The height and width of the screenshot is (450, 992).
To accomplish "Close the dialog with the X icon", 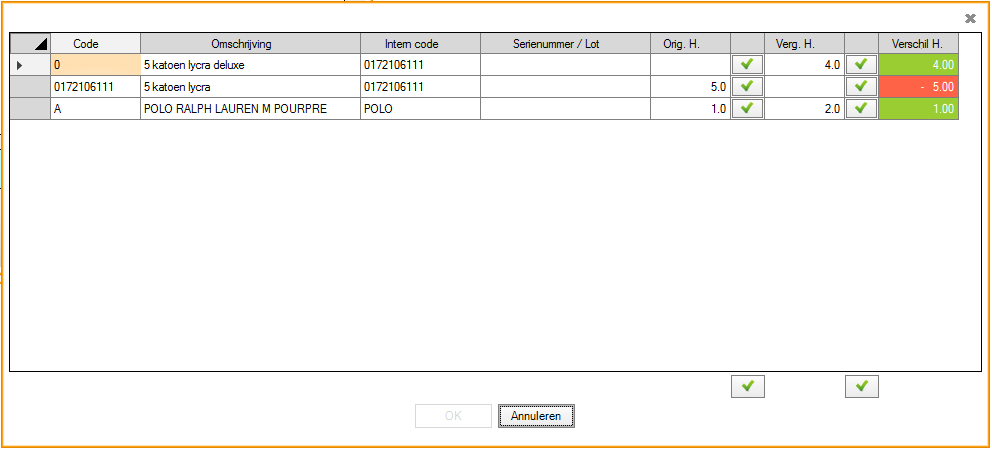I will pos(970,18).
